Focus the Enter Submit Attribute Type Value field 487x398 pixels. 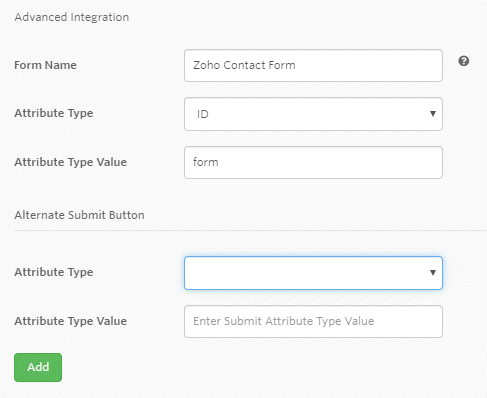pos(313,322)
